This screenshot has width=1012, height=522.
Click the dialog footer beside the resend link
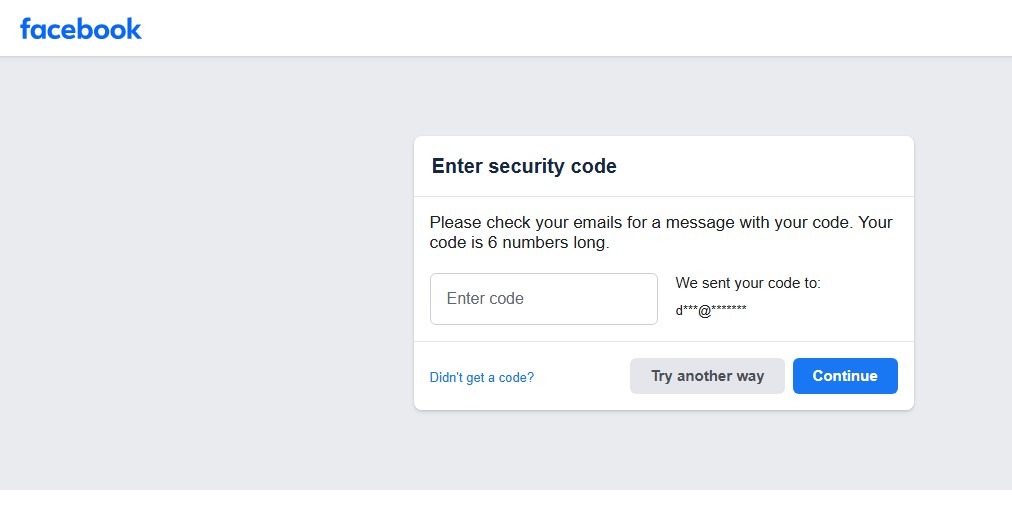tap(580, 377)
